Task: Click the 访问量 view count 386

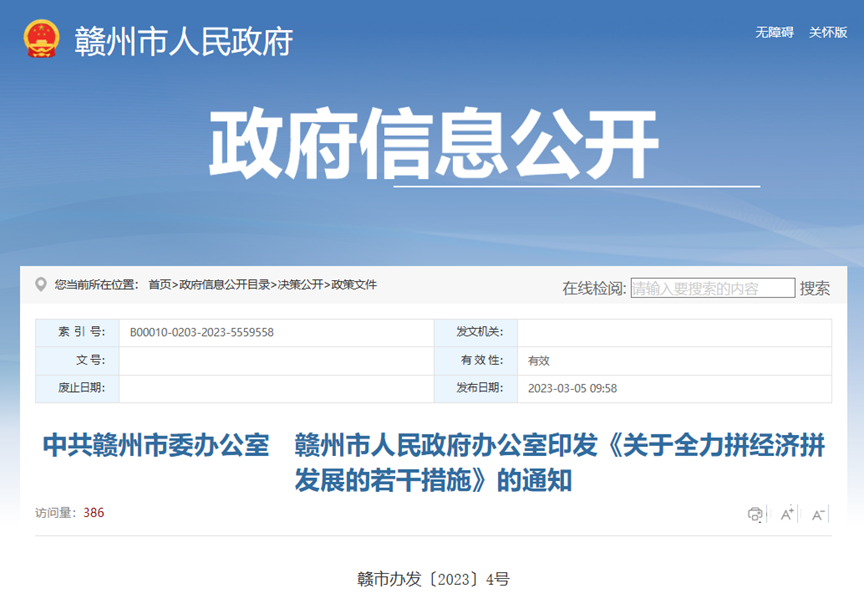Action: (x=93, y=513)
